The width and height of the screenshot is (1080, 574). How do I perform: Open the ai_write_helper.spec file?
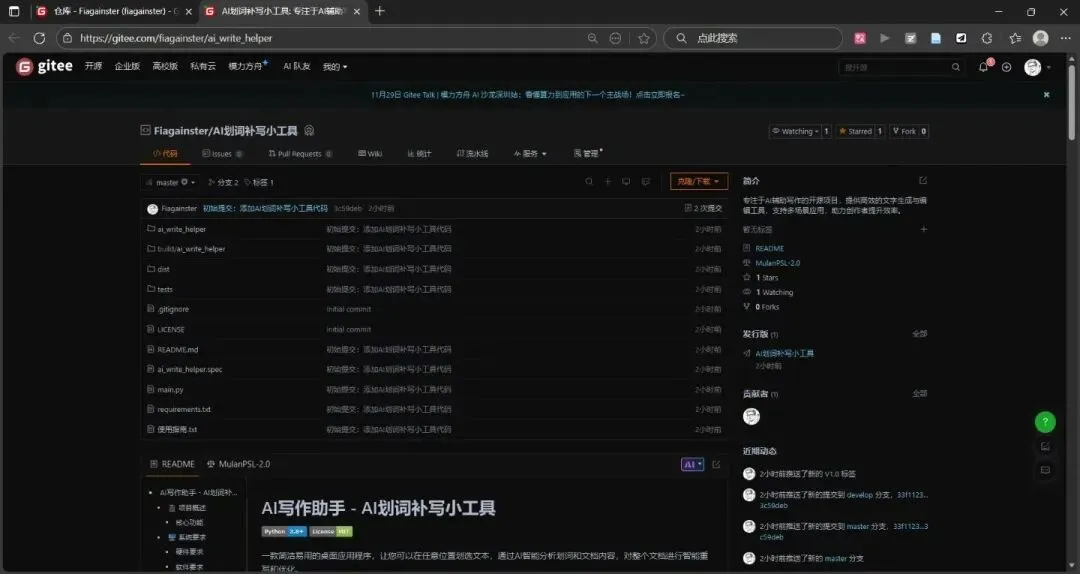tap(189, 369)
